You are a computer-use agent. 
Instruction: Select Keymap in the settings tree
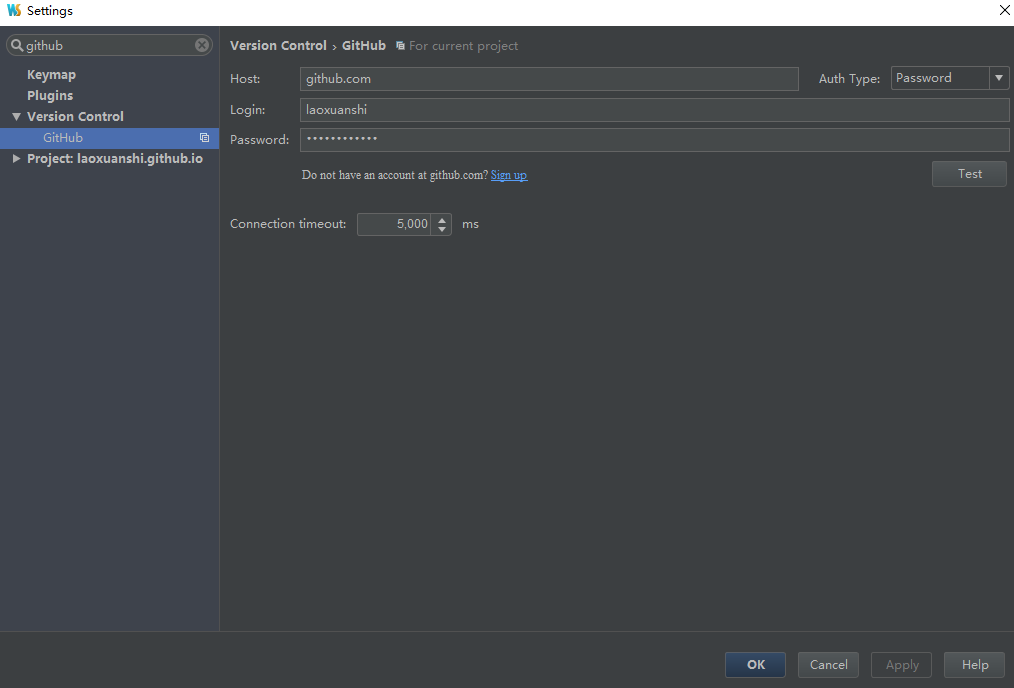[x=51, y=75]
